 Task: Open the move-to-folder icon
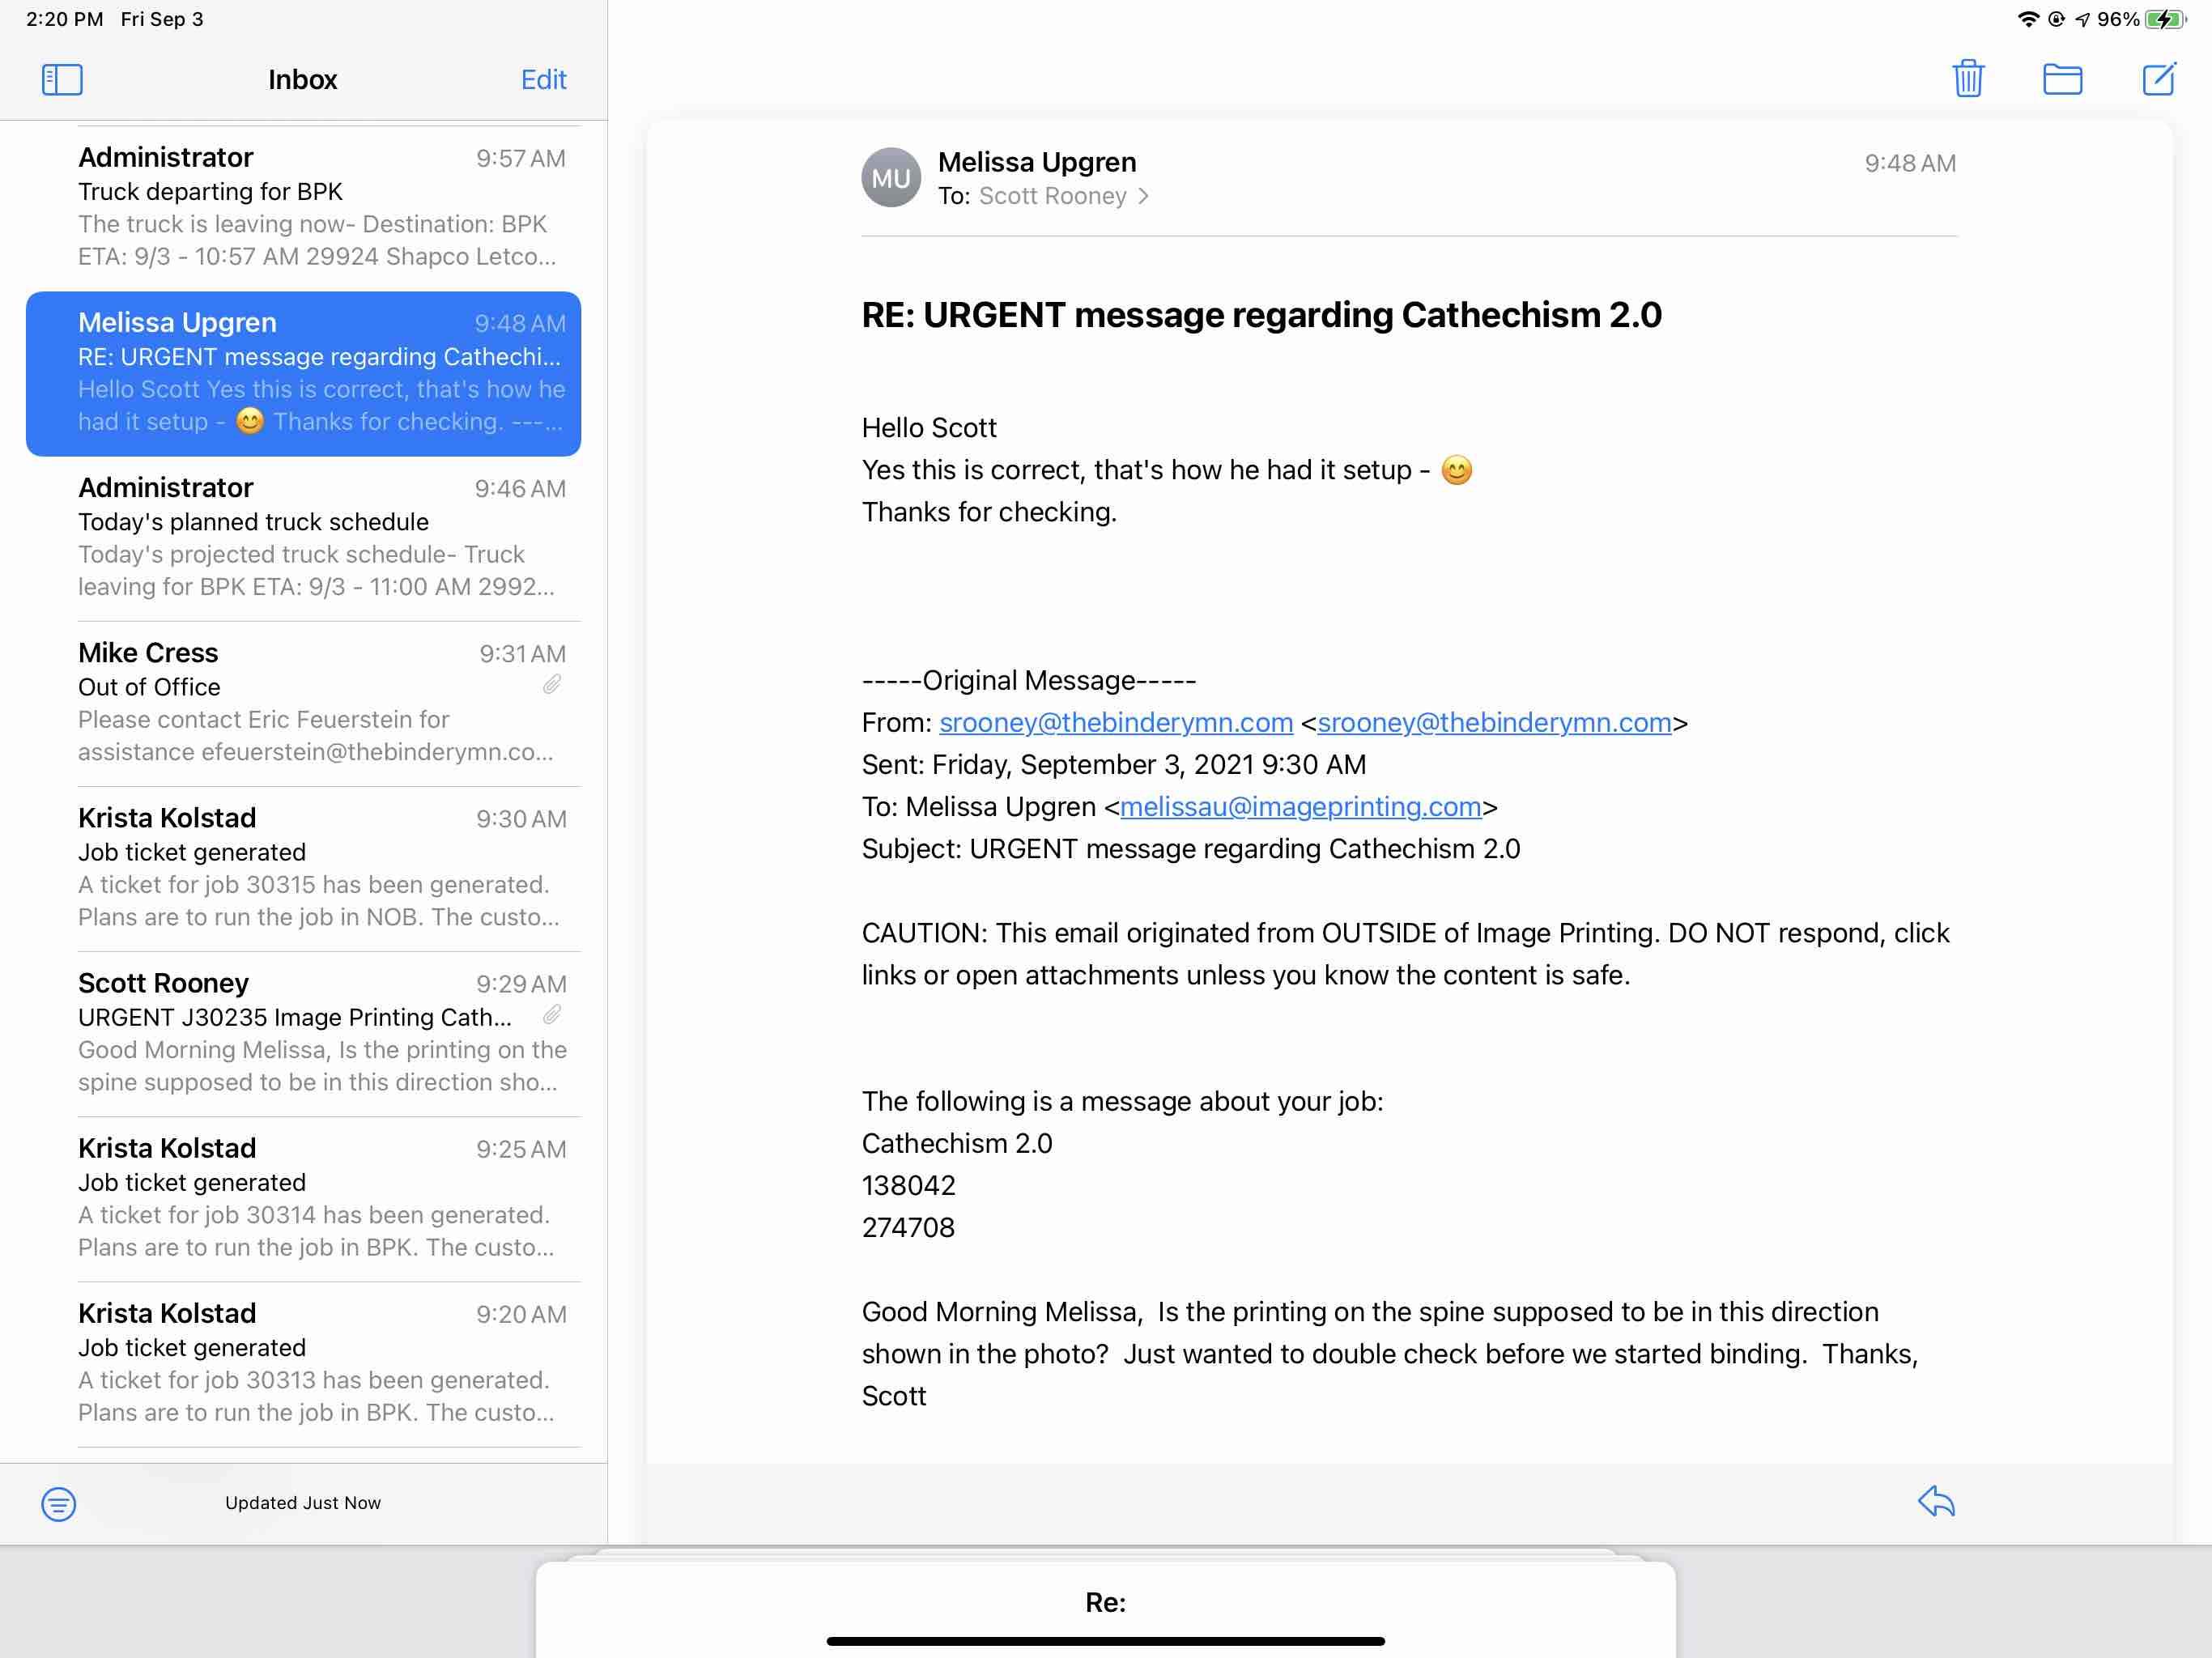click(x=2061, y=79)
